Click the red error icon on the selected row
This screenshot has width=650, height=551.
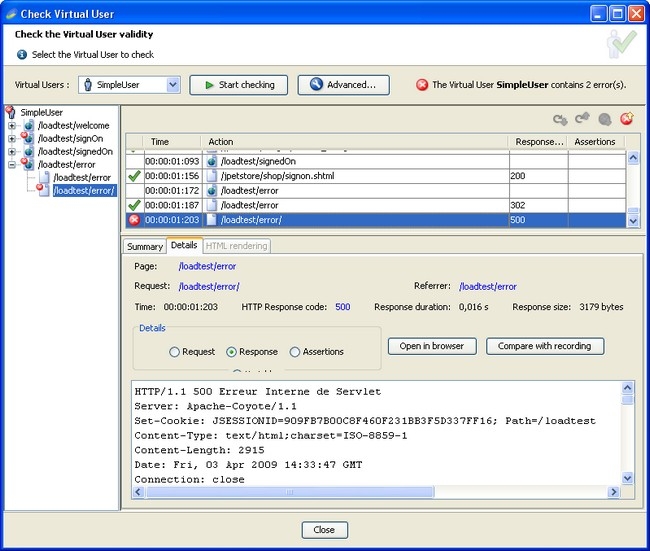[x=134, y=220]
